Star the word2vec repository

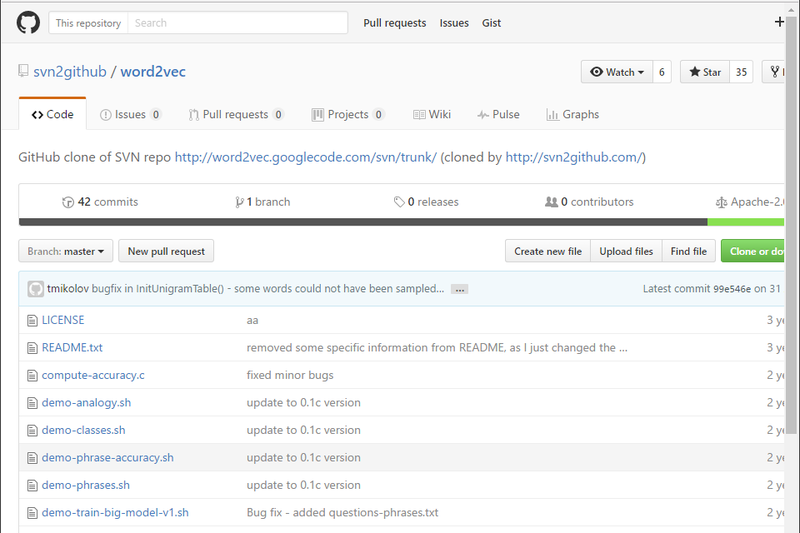pyautogui.click(x=705, y=72)
